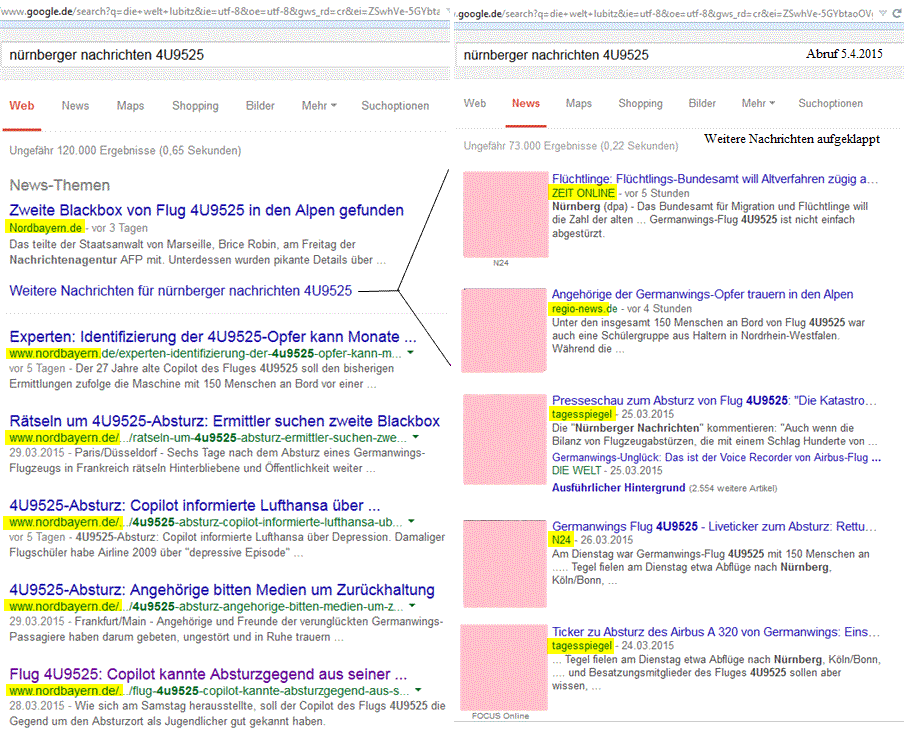
Task: Click thumbnail captioned FOCUS Online
Action: coord(504,668)
